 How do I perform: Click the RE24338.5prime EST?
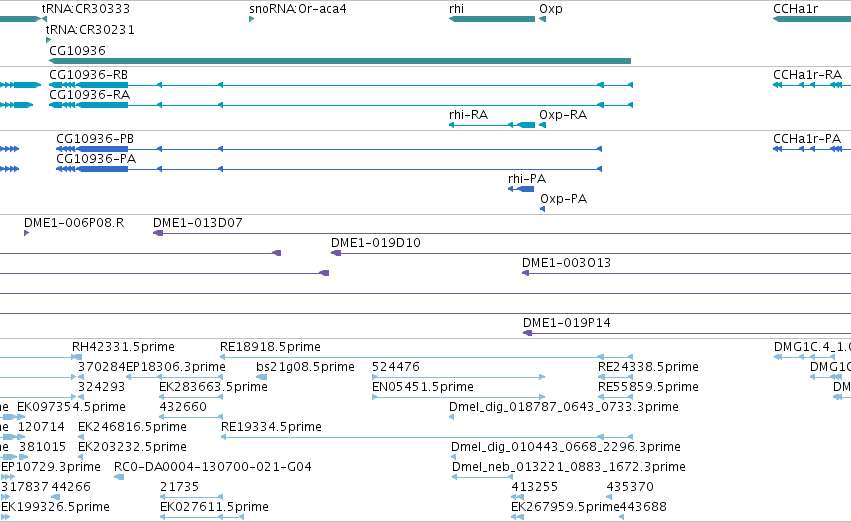[615, 377]
